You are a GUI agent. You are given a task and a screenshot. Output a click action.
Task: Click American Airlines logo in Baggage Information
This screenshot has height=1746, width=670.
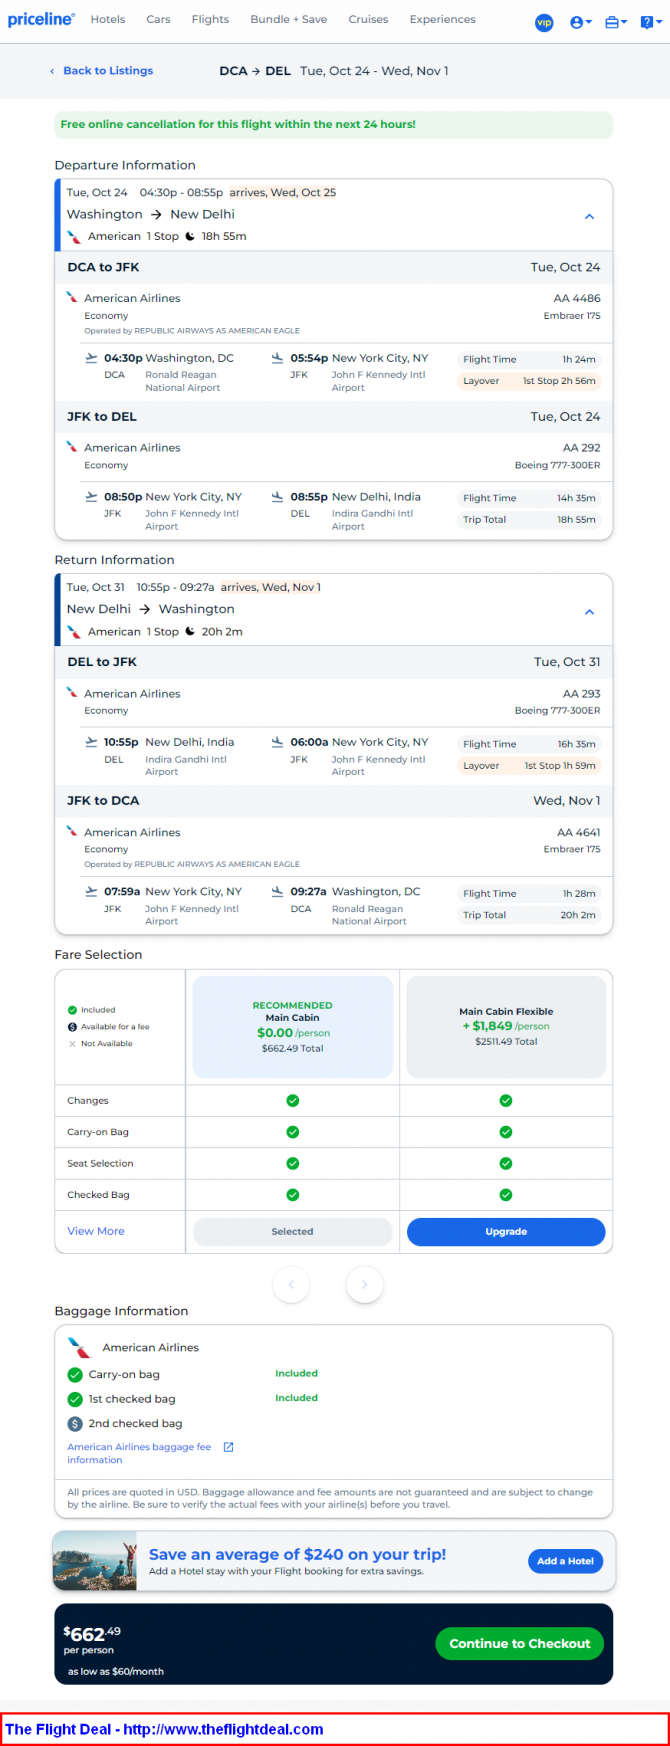[x=79, y=1348]
